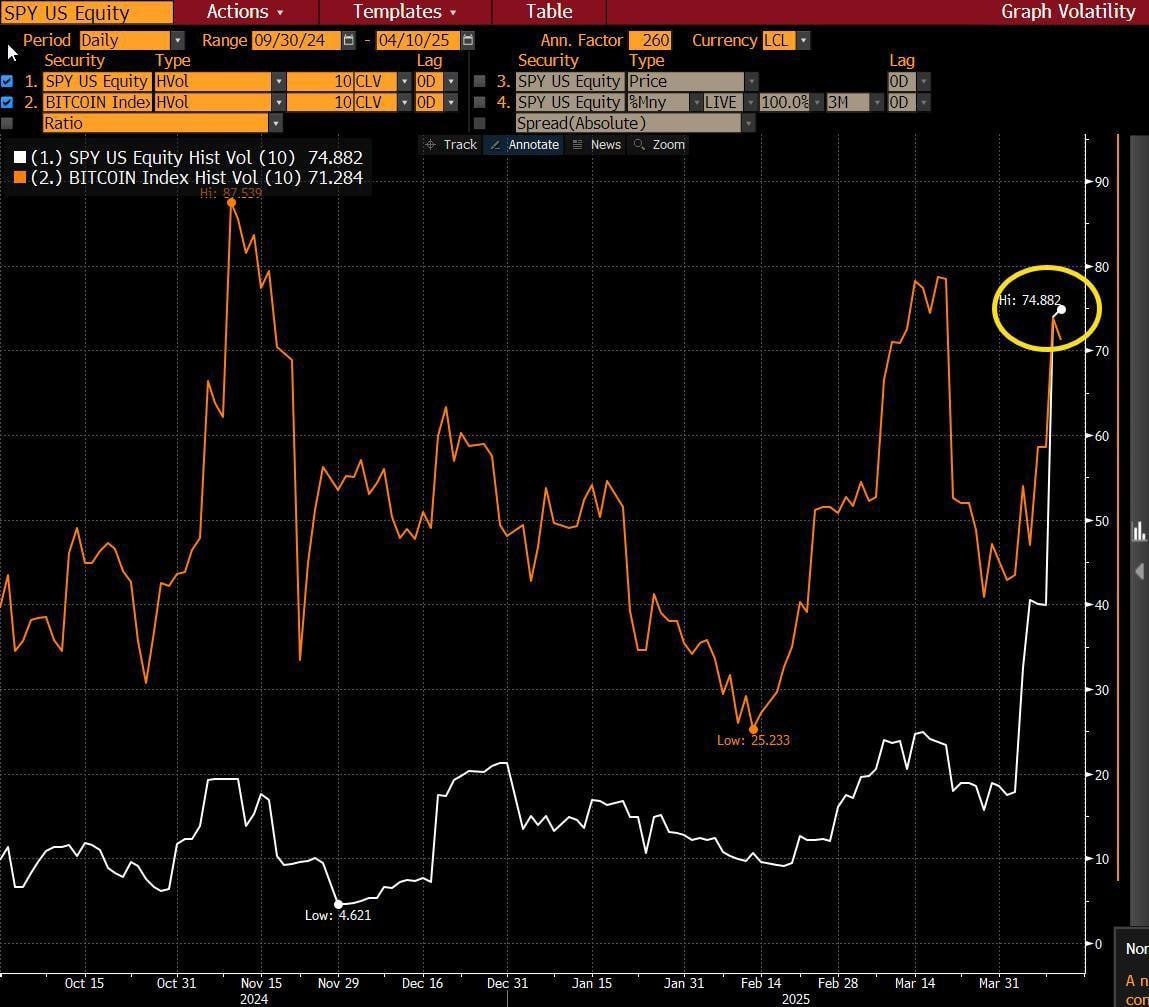Open the Actions menu
The image size is (1149, 1007).
[245, 12]
